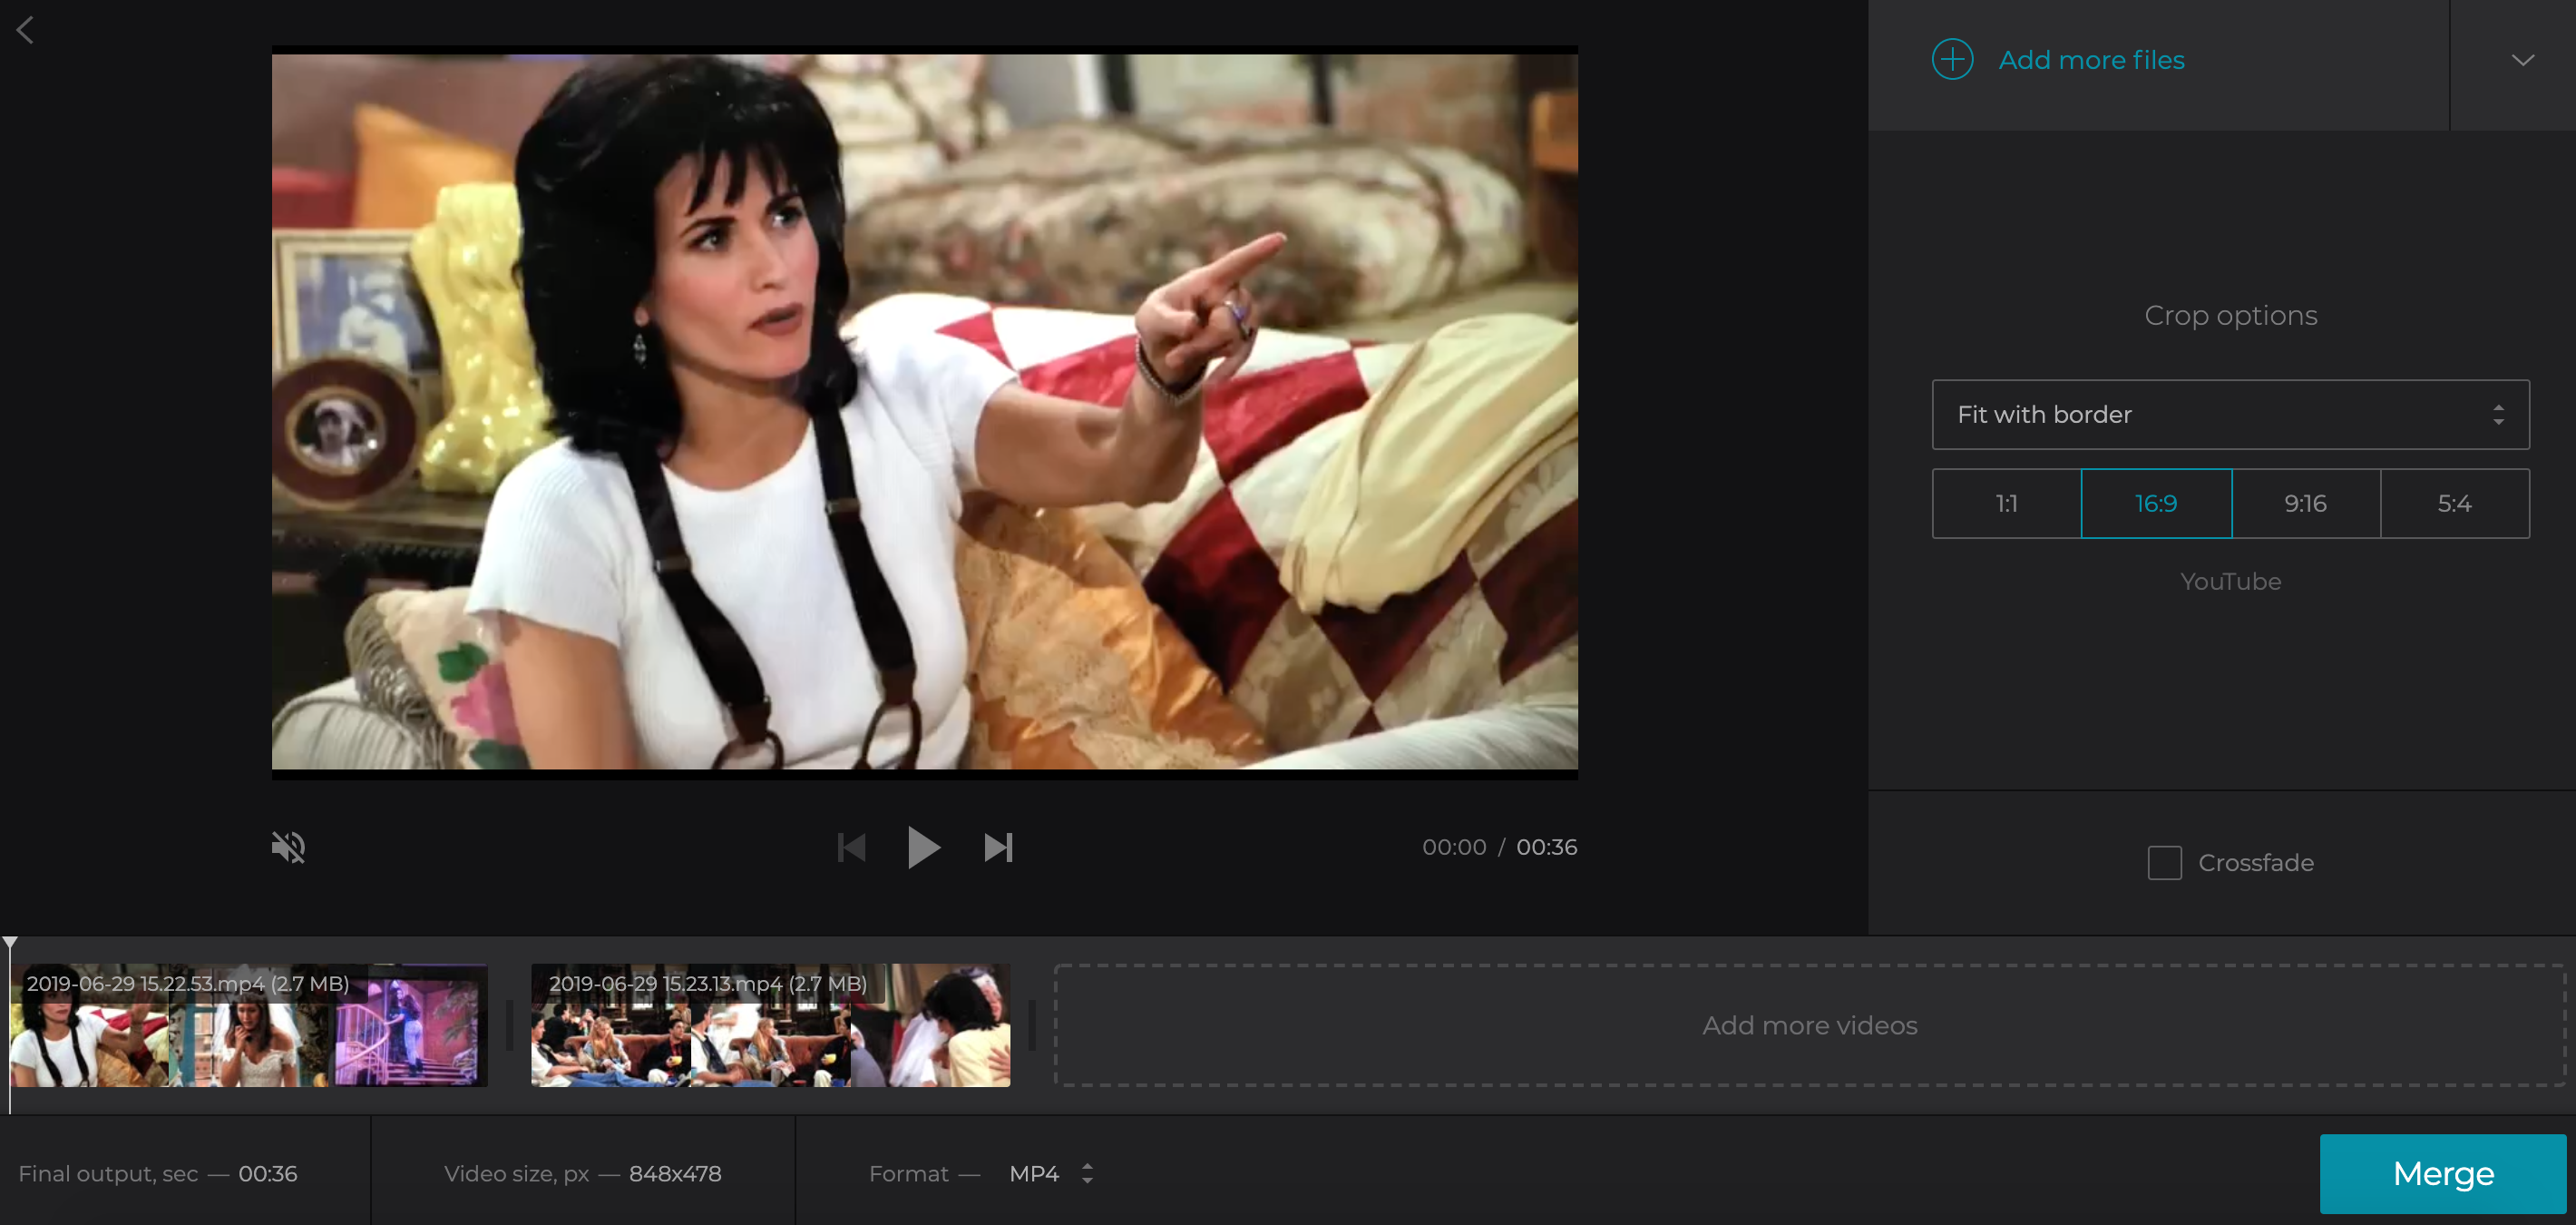Change format using MP4 dropdown
This screenshot has width=2576, height=1225.
point(1049,1172)
